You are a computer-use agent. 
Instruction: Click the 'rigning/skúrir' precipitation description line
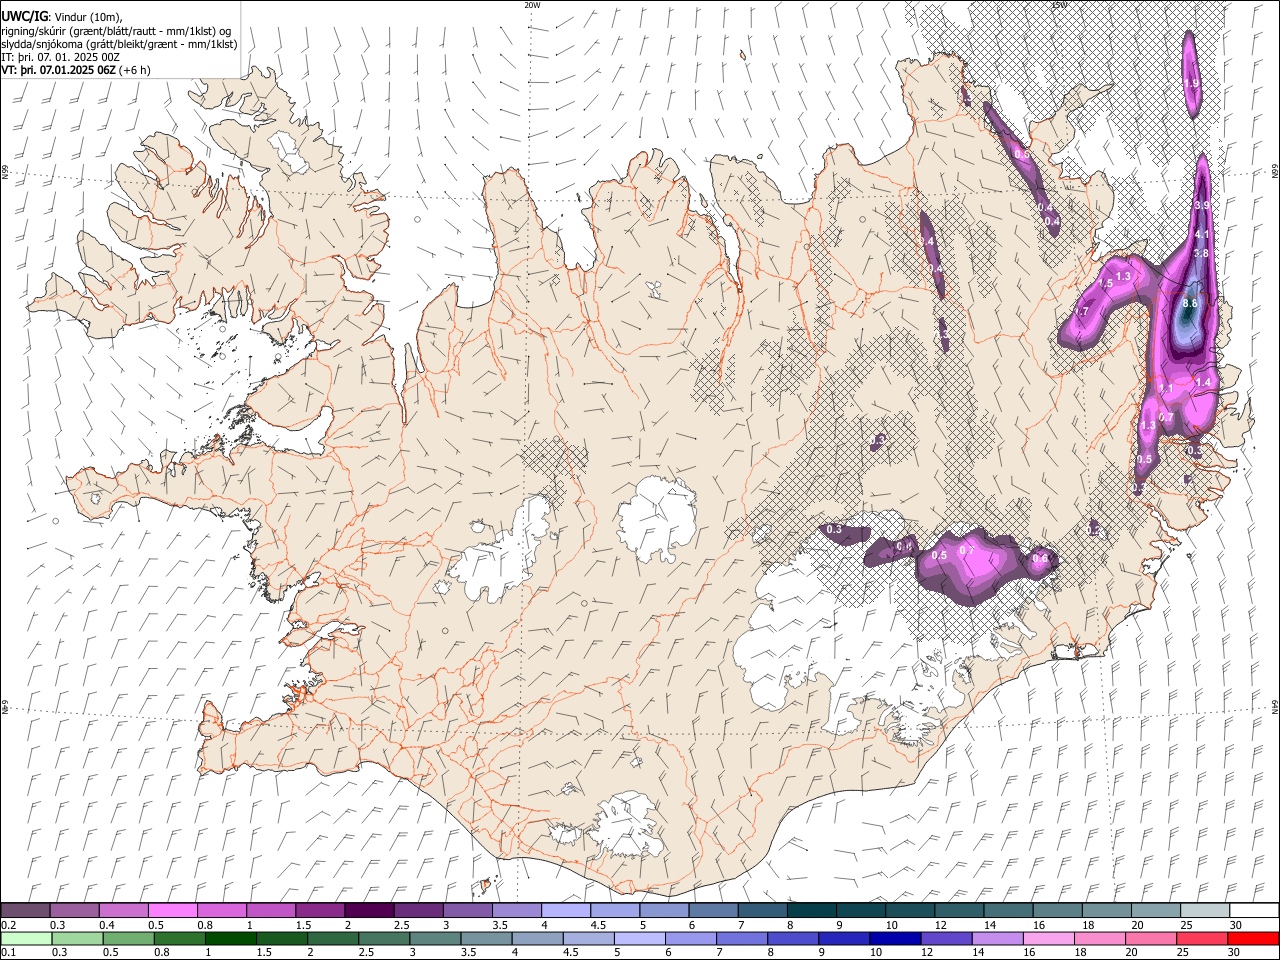pyautogui.click(x=116, y=31)
